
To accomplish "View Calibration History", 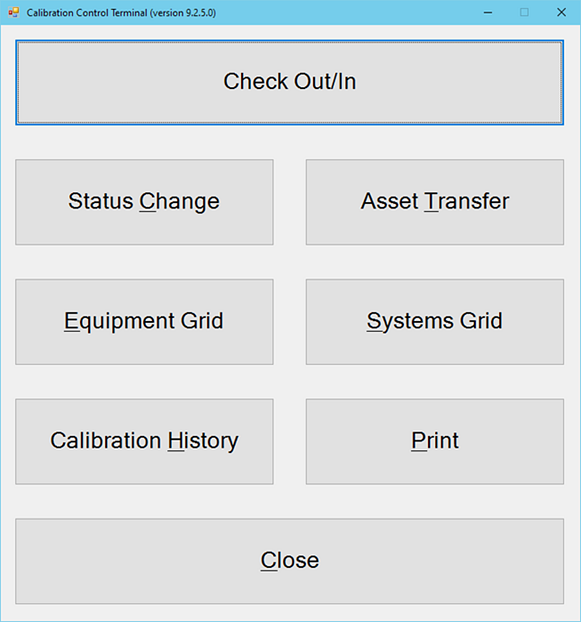I will click(x=144, y=442).
